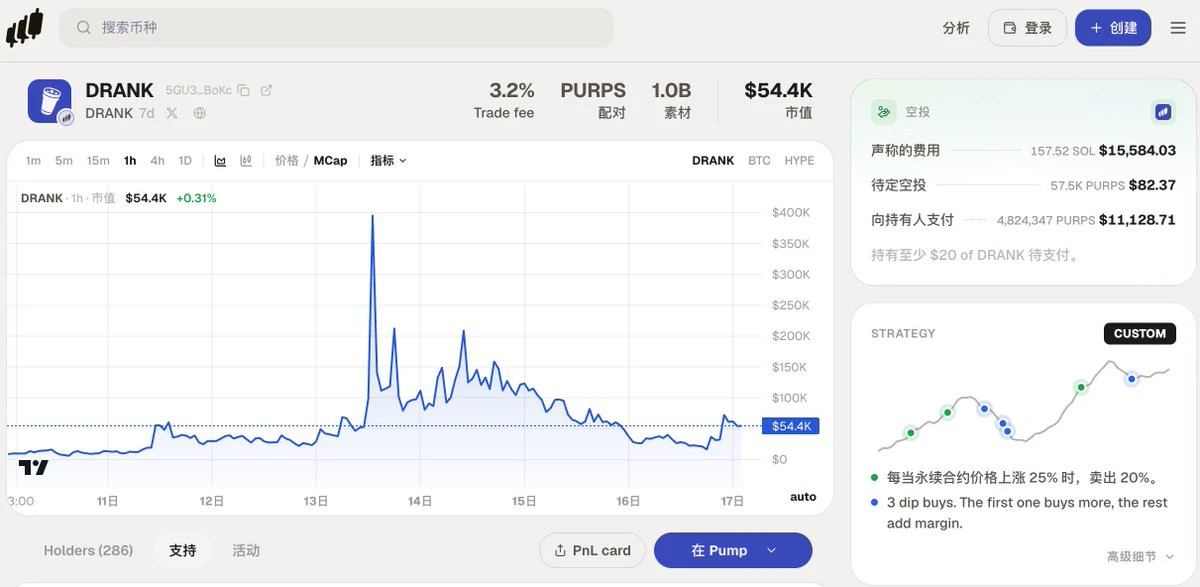Click the TradingView logo on chart
This screenshot has width=1200, height=587.
tap(33, 468)
